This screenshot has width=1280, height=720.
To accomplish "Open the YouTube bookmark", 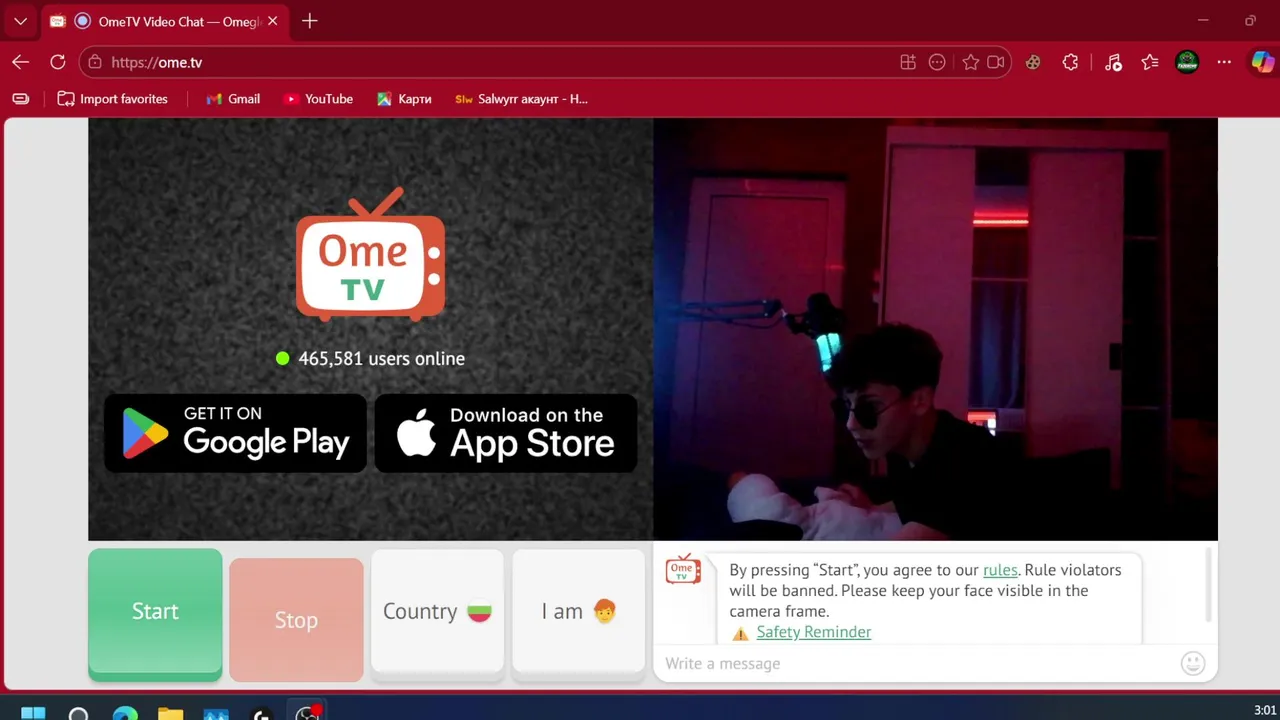I will tap(318, 99).
